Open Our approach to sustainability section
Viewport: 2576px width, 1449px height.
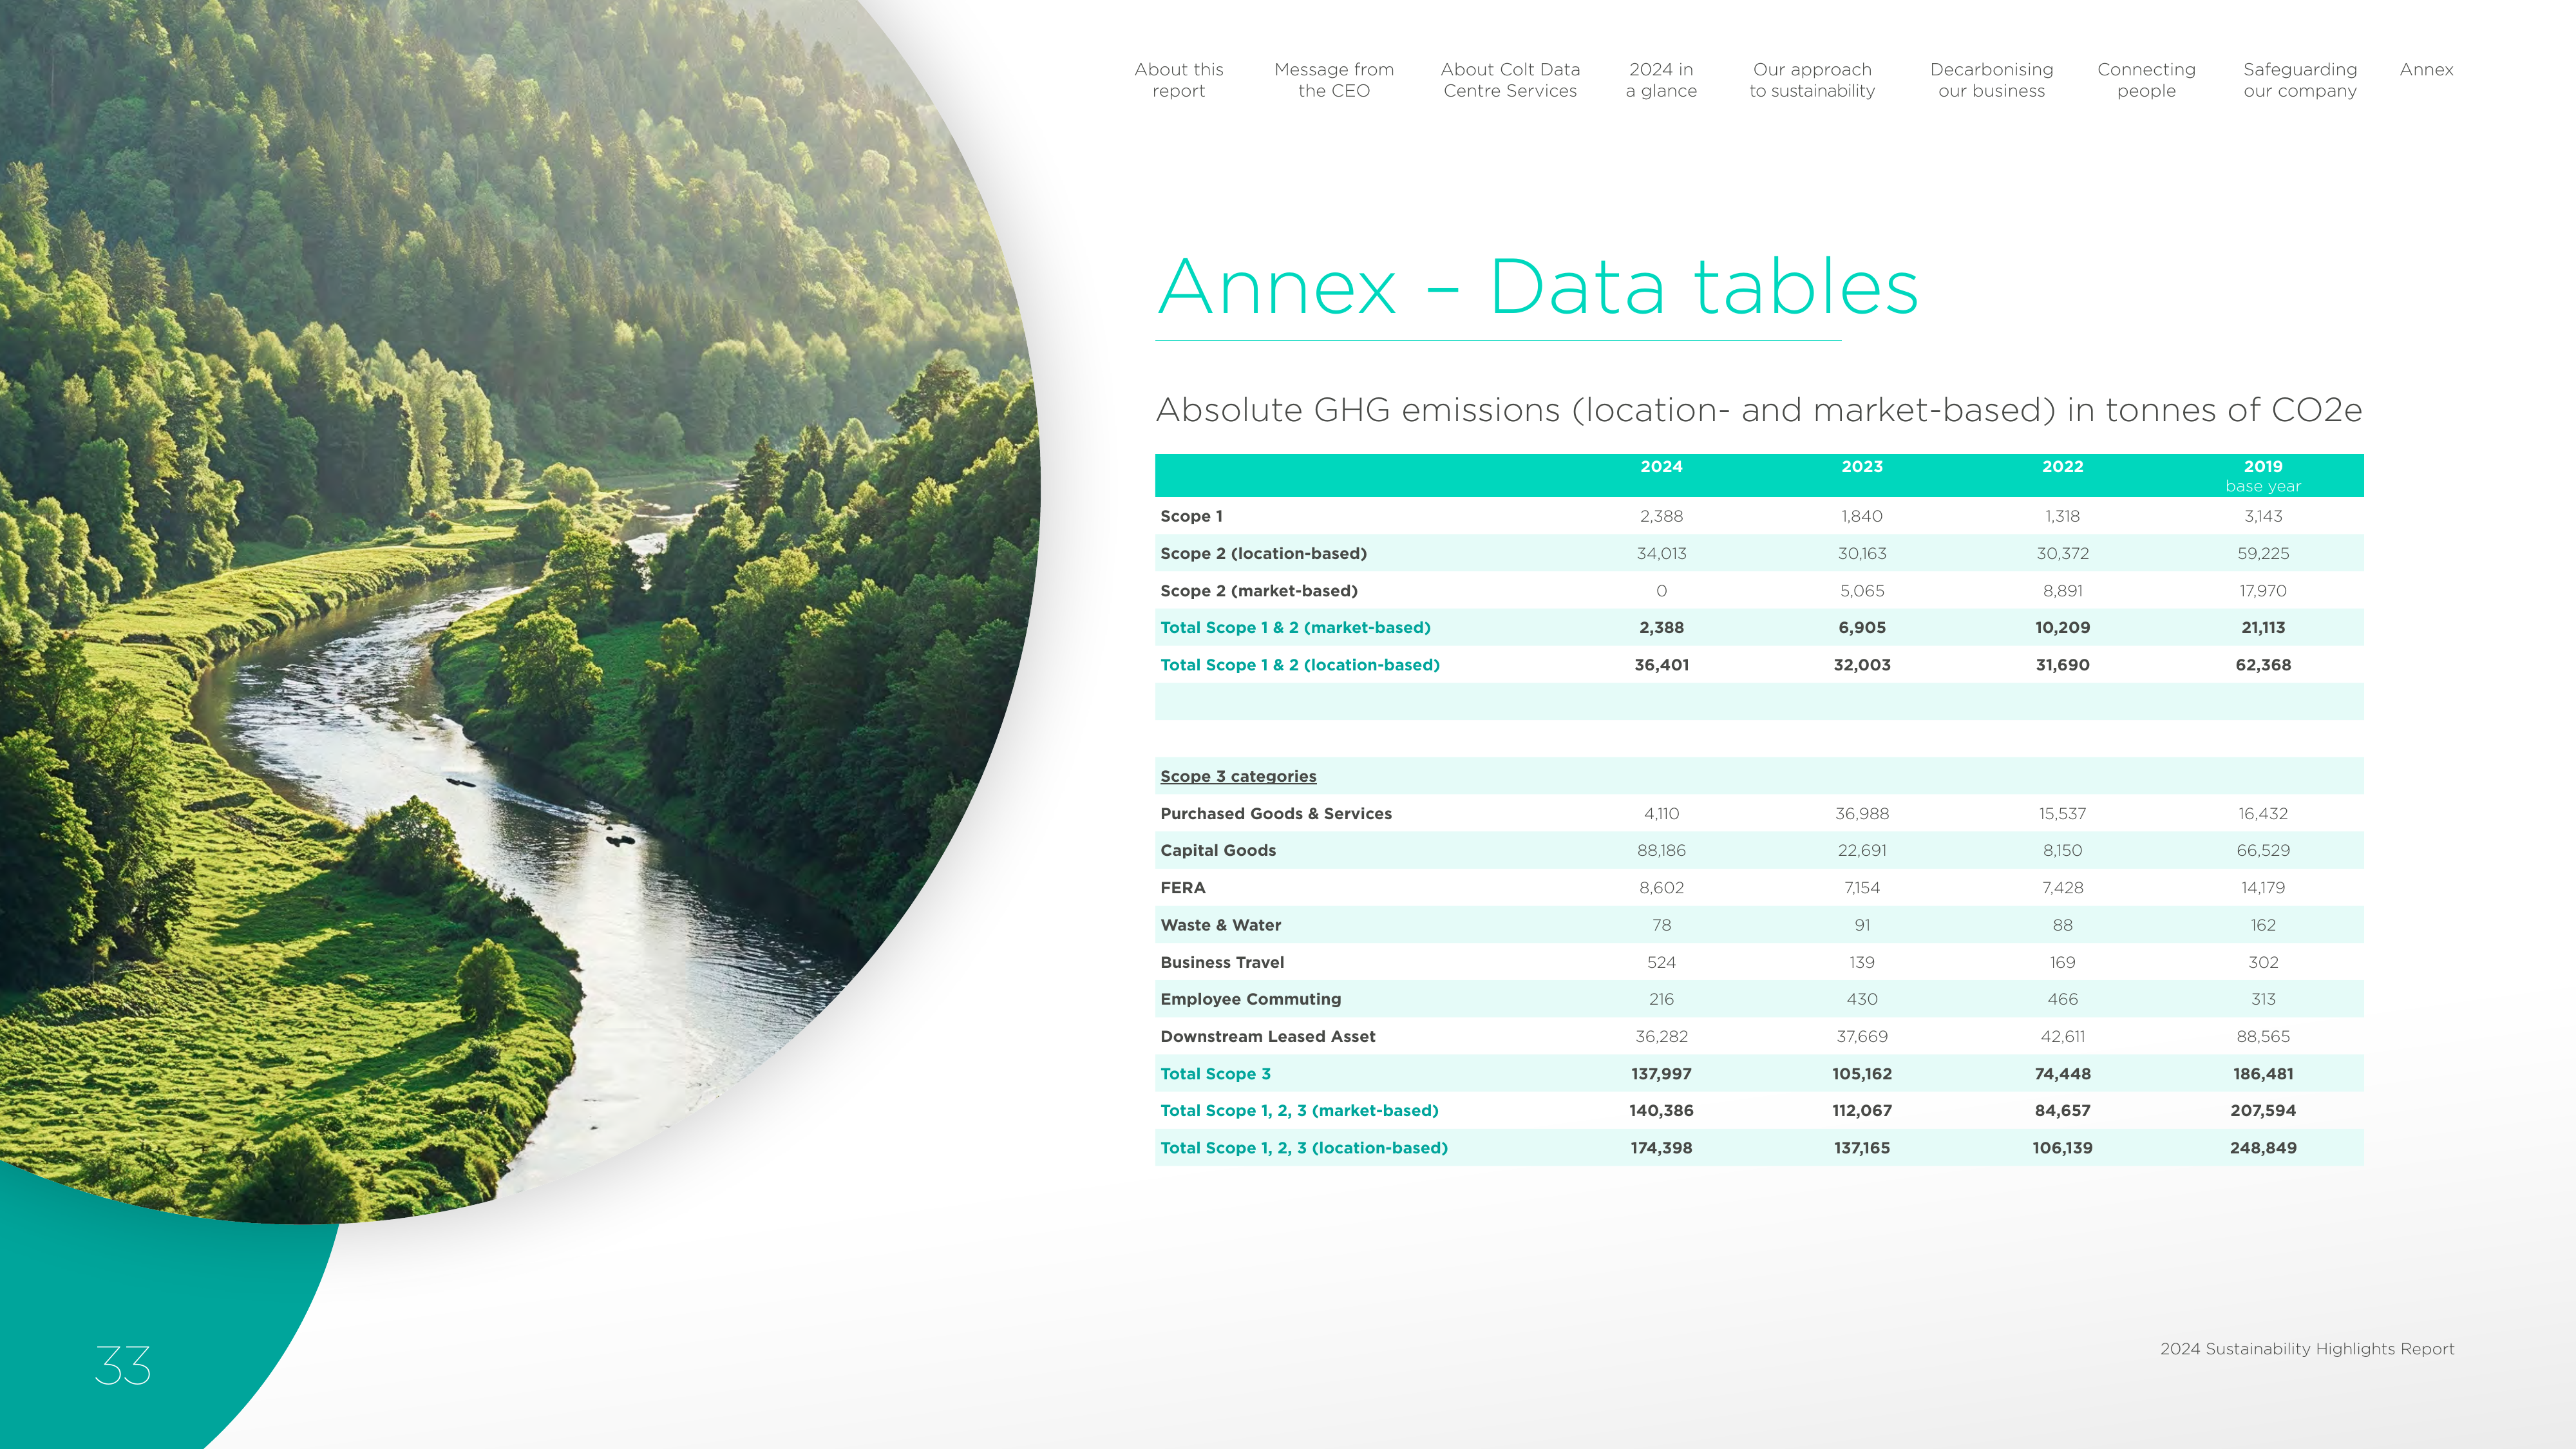click(x=1812, y=80)
